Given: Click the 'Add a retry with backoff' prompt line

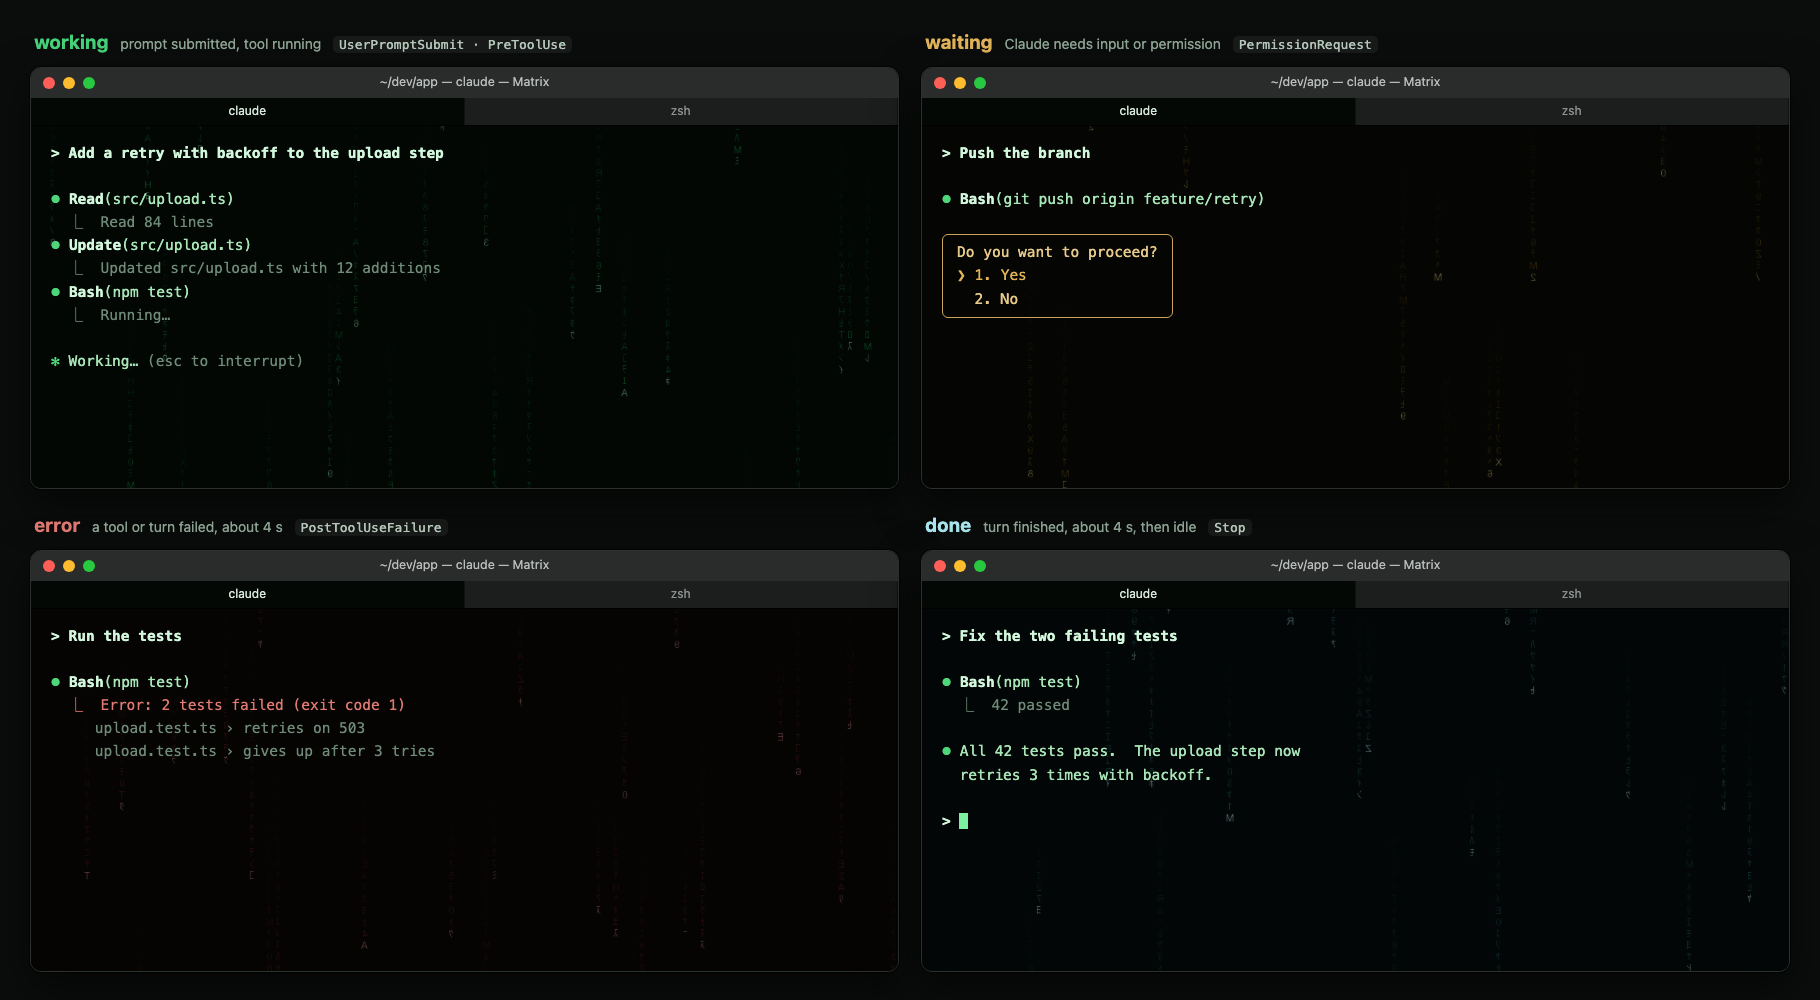Looking at the screenshot, I should pos(247,153).
